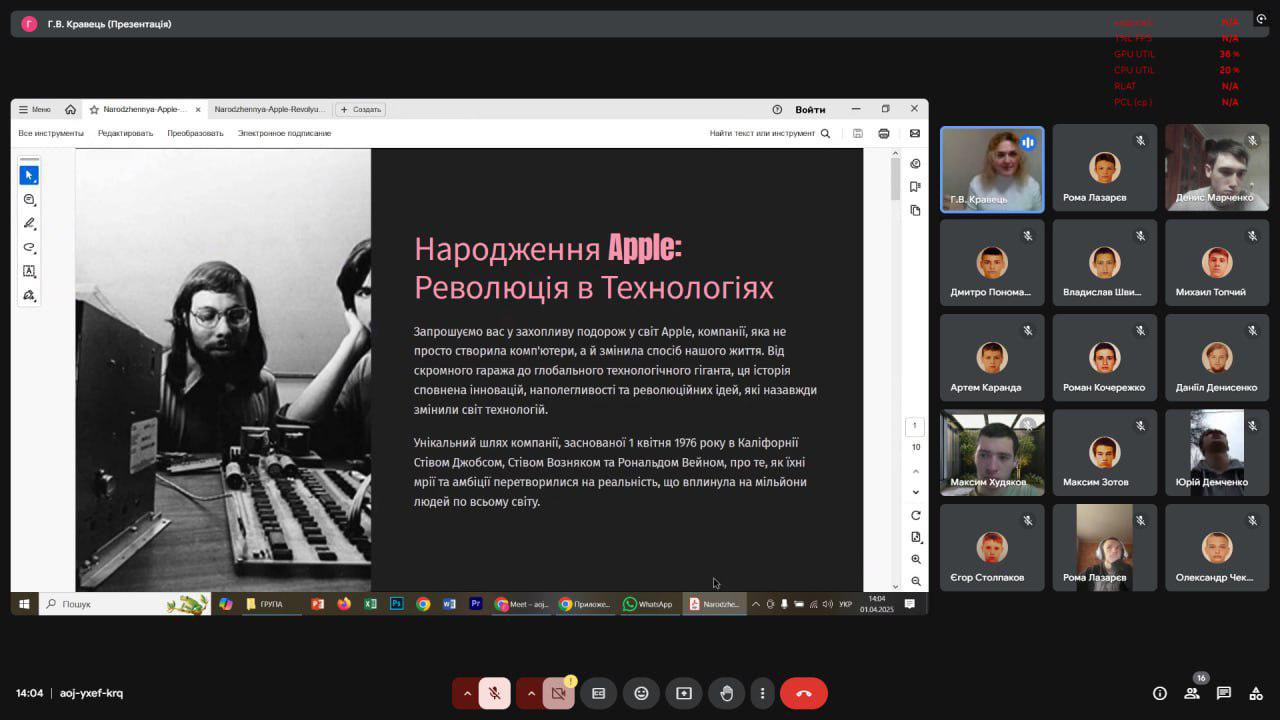Open more options three dots menu
Image resolution: width=1280 pixels, height=720 pixels.
762,693
